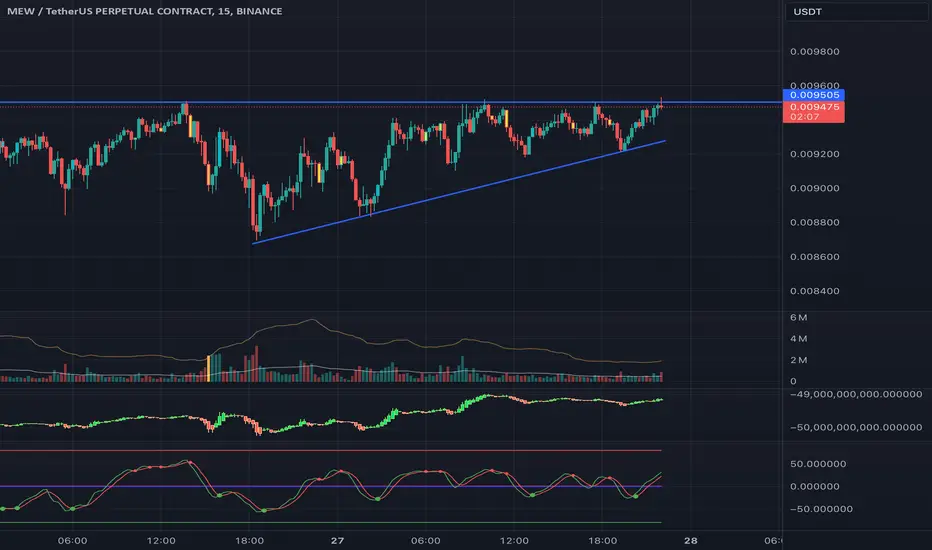Click the 0.009000 price axis label
Screen dimensions: 932x550
coord(814,188)
